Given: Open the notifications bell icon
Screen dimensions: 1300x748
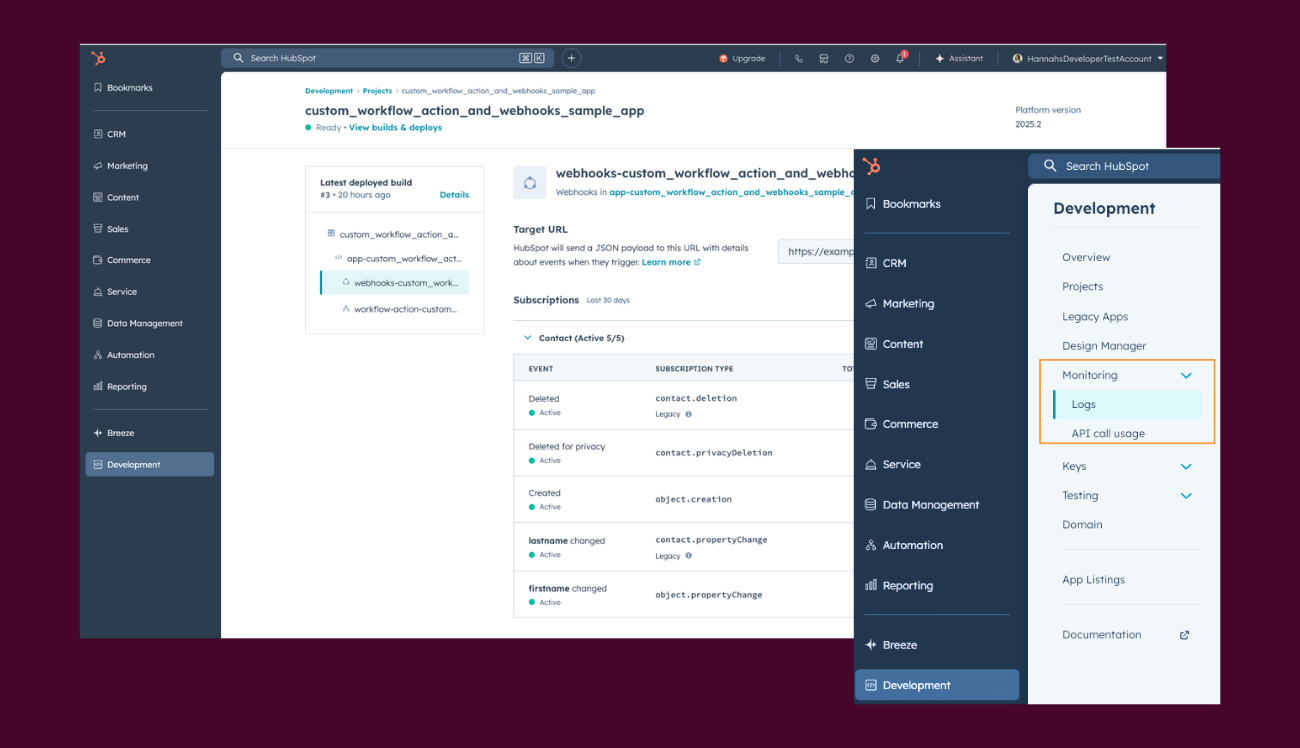Looking at the screenshot, I should [x=900, y=59].
